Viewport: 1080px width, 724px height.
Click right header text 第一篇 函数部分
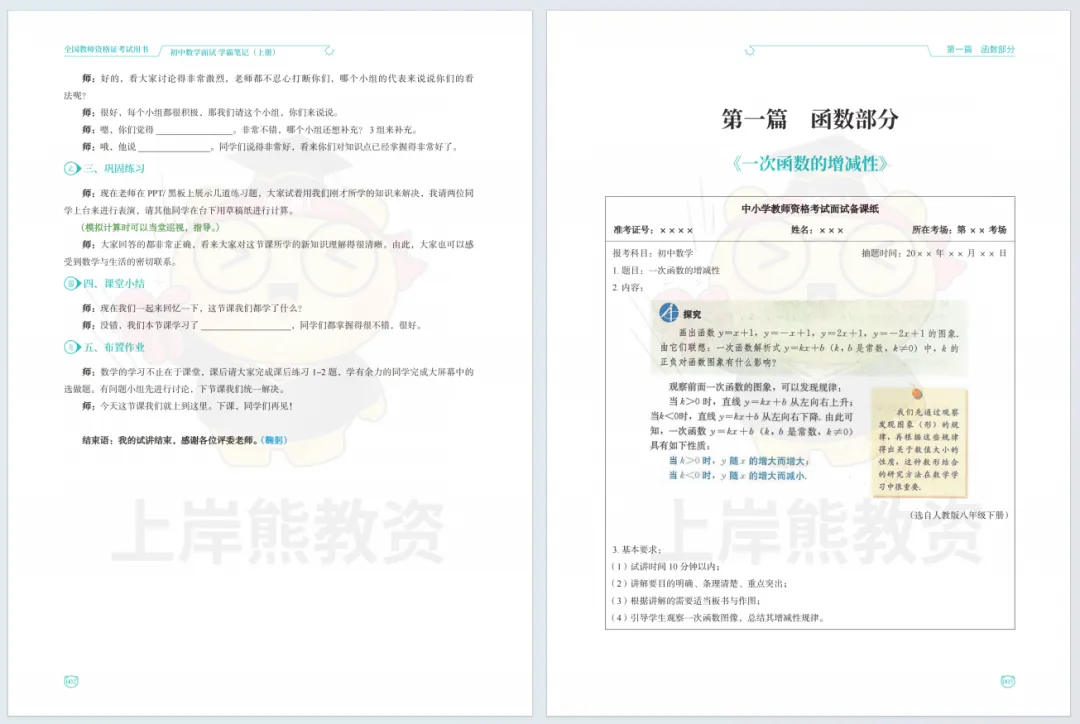(x=980, y=50)
